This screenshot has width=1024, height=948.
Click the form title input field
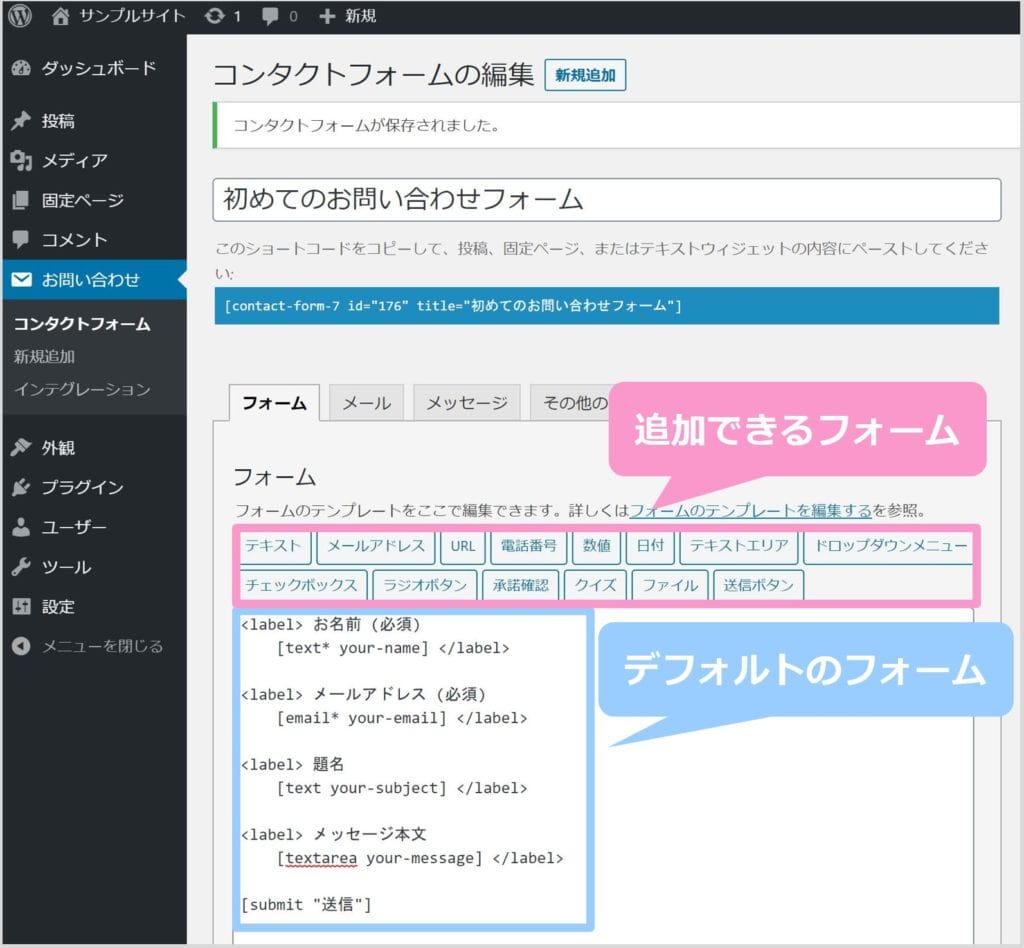[x=607, y=200]
